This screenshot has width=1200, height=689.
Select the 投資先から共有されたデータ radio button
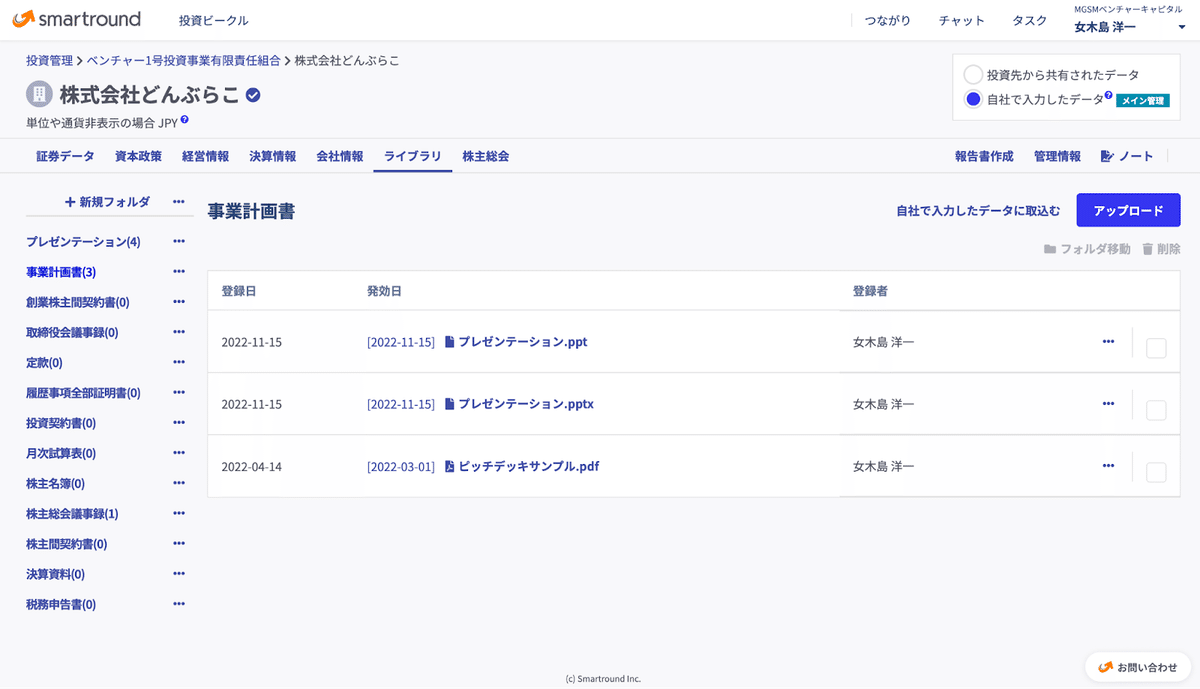click(971, 73)
